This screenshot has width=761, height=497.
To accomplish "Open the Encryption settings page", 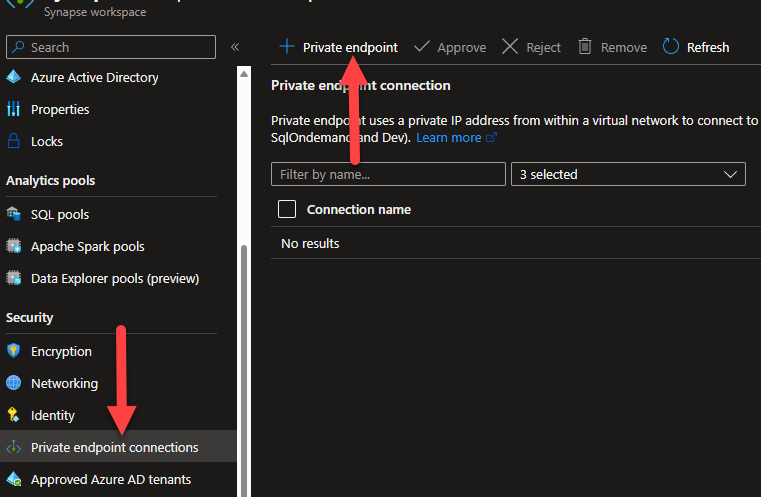I will click(61, 351).
